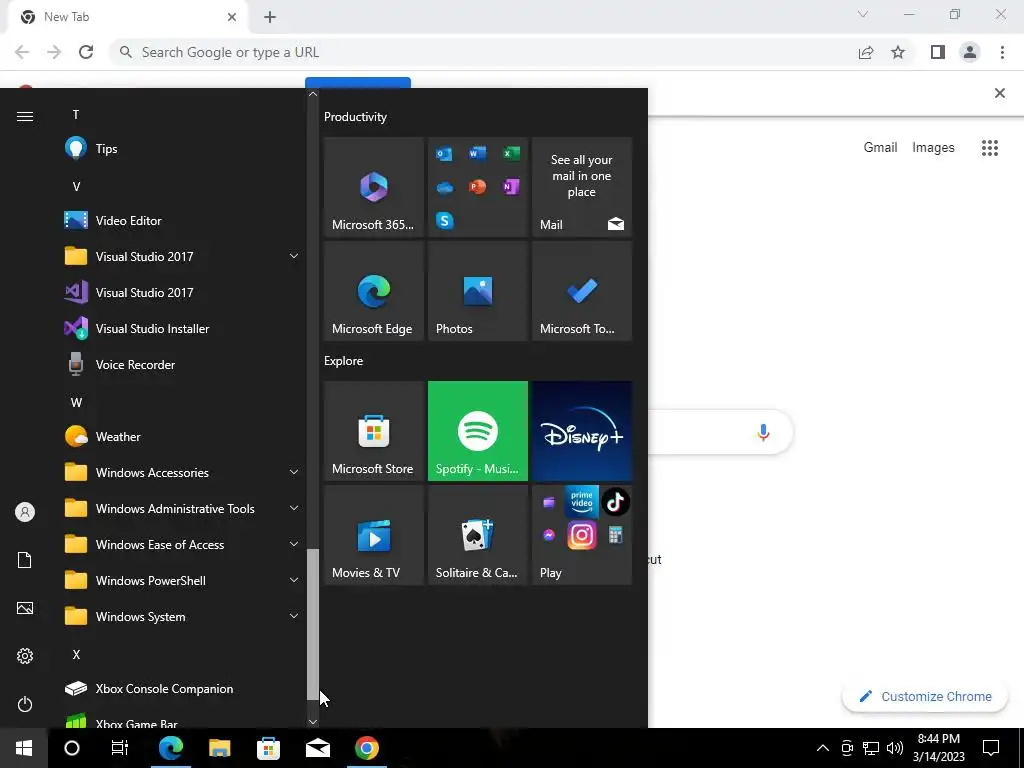Click the app list scroll-down arrow
The width and height of the screenshot is (1024, 768).
[313, 722]
